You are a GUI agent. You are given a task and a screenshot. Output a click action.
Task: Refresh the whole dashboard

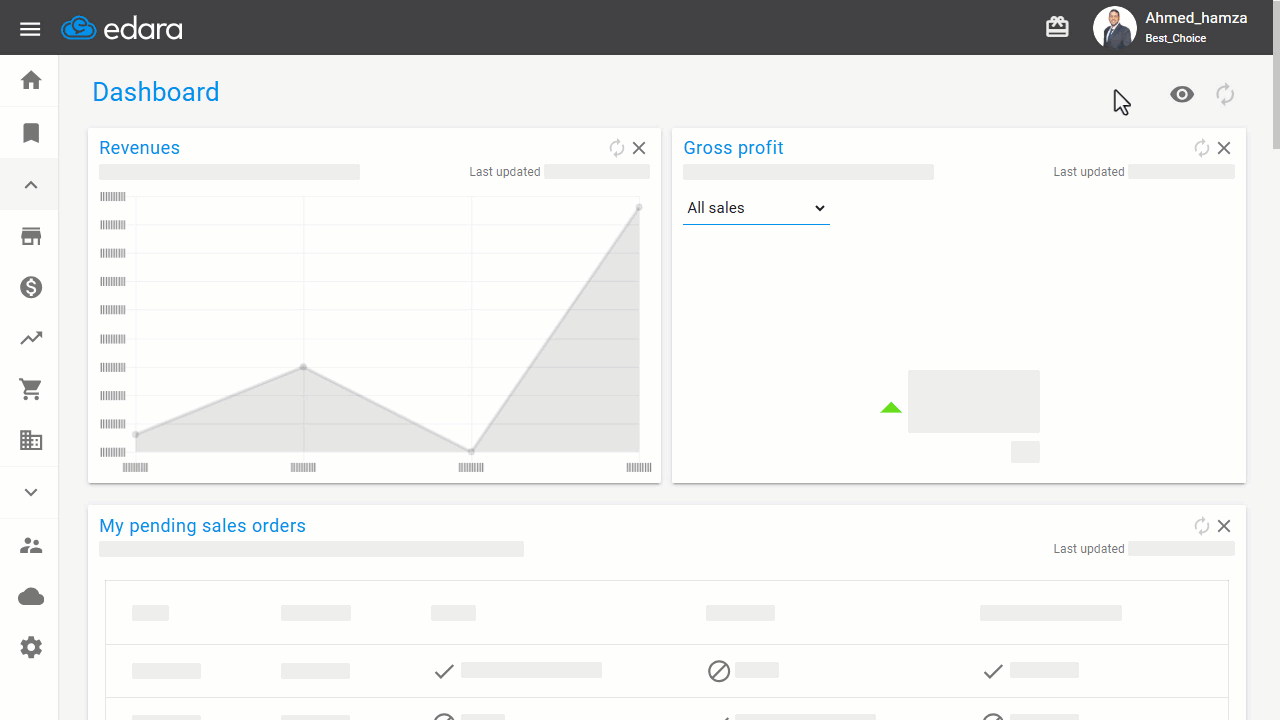[1225, 95]
